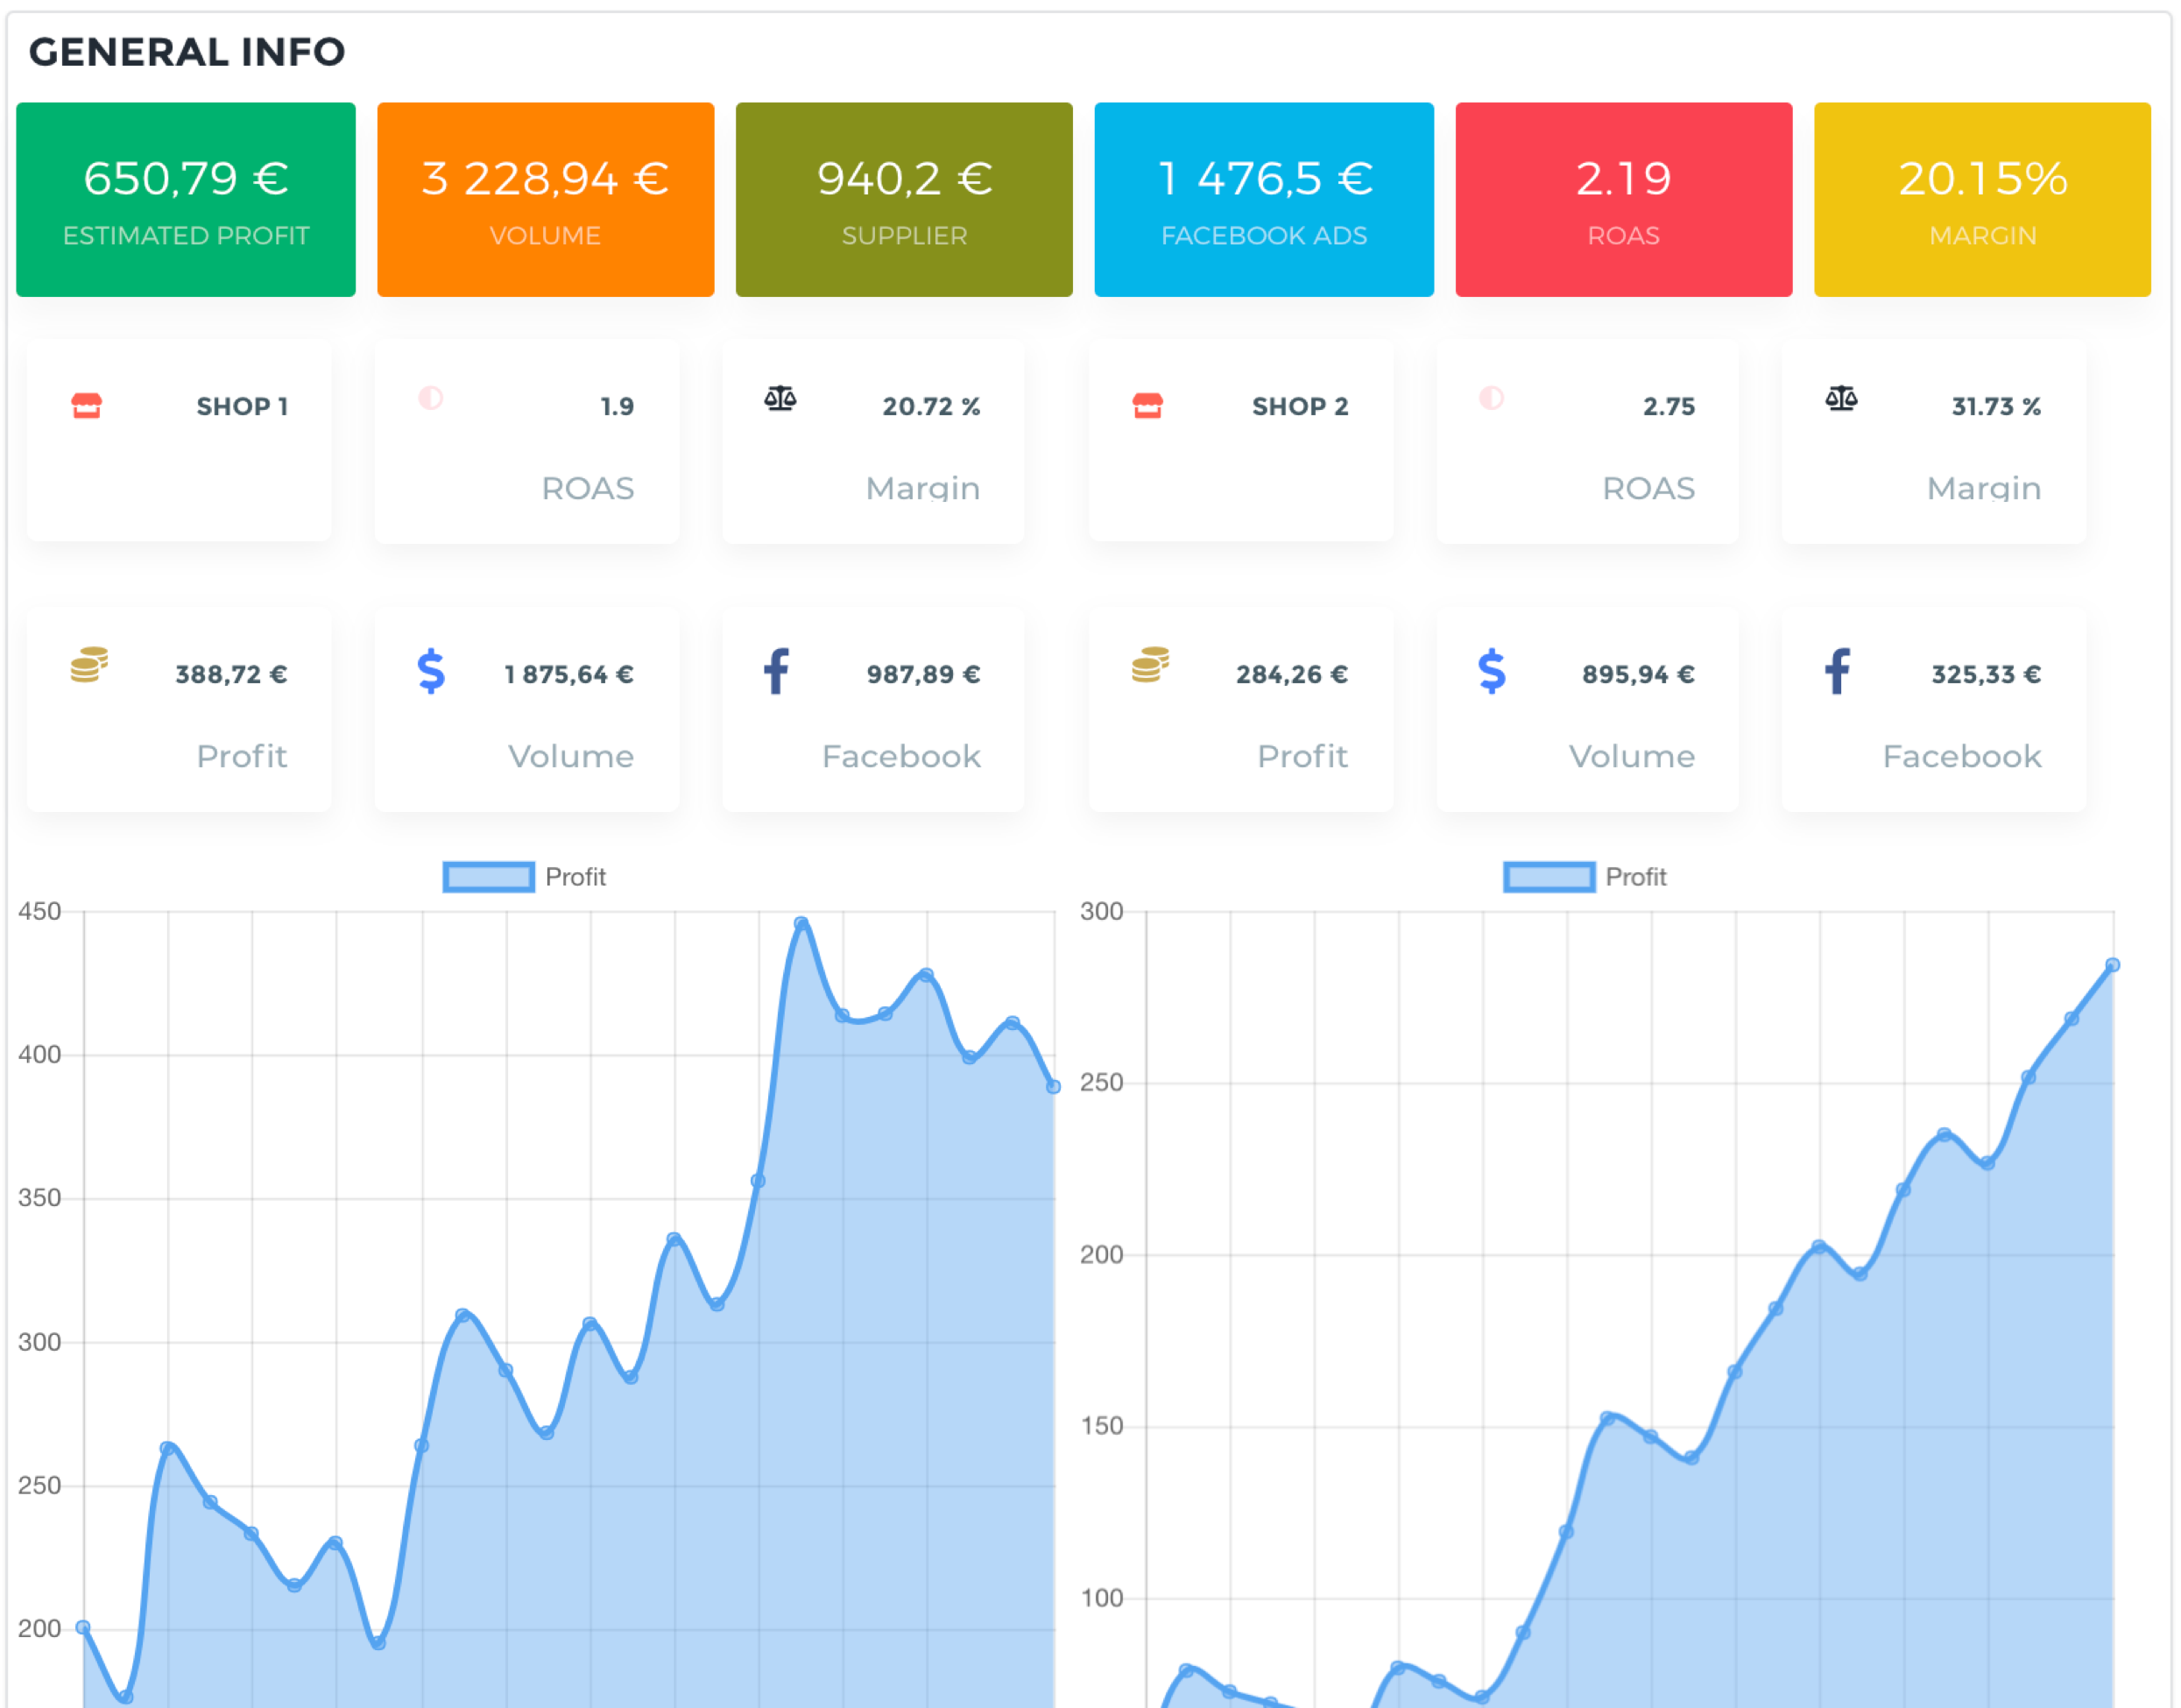Image resolution: width=2181 pixels, height=1708 pixels.
Task: Select the blue Facebook Ads card
Action: [1263, 199]
